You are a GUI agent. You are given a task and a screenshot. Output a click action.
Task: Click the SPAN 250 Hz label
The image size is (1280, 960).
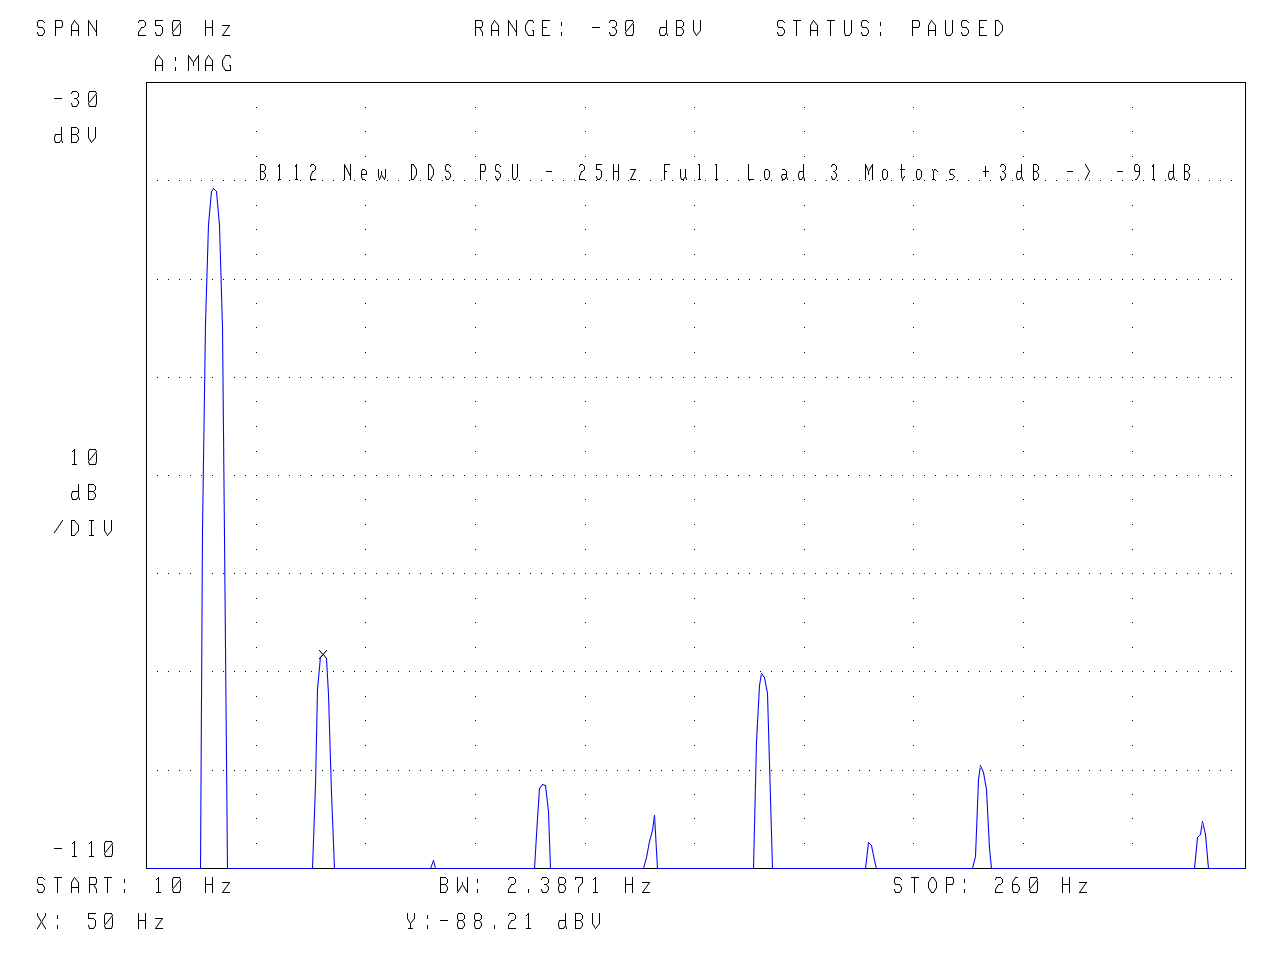click(x=134, y=29)
